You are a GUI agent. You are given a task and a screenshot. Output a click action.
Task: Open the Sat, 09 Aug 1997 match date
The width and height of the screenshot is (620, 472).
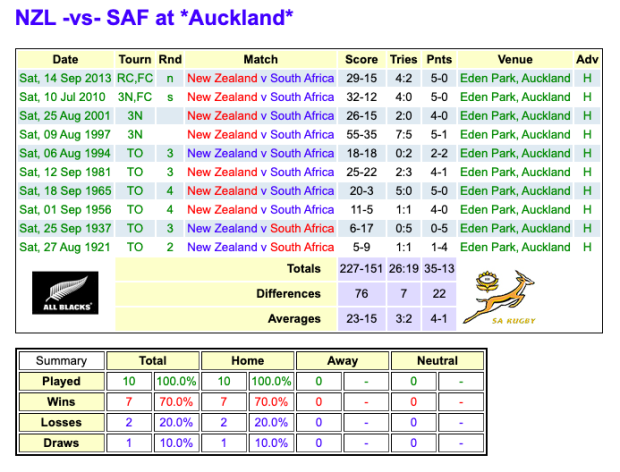coord(65,135)
